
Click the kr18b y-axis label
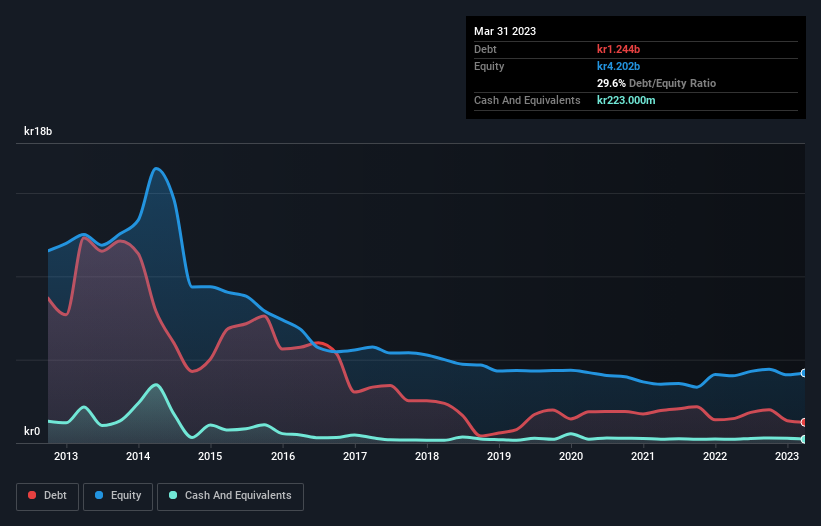point(38,131)
